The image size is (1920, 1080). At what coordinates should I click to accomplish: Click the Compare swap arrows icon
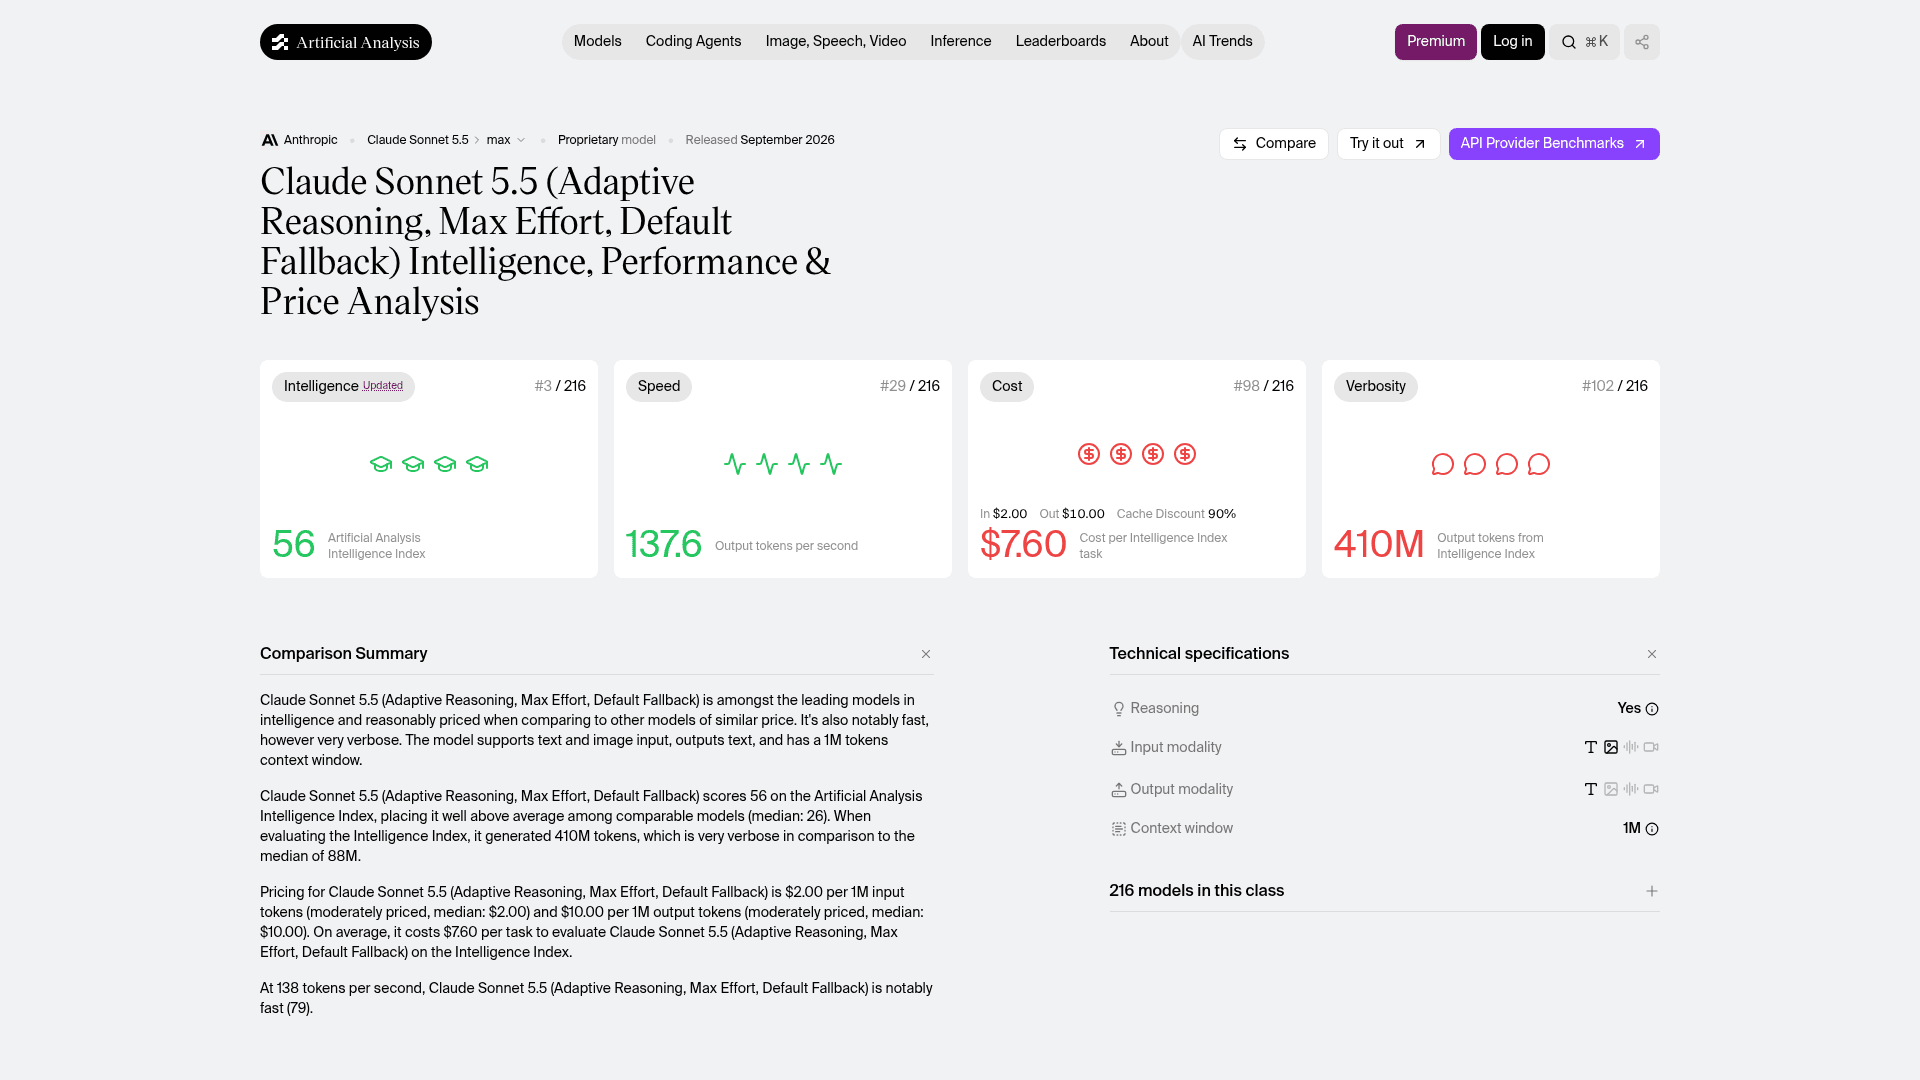click(1239, 144)
